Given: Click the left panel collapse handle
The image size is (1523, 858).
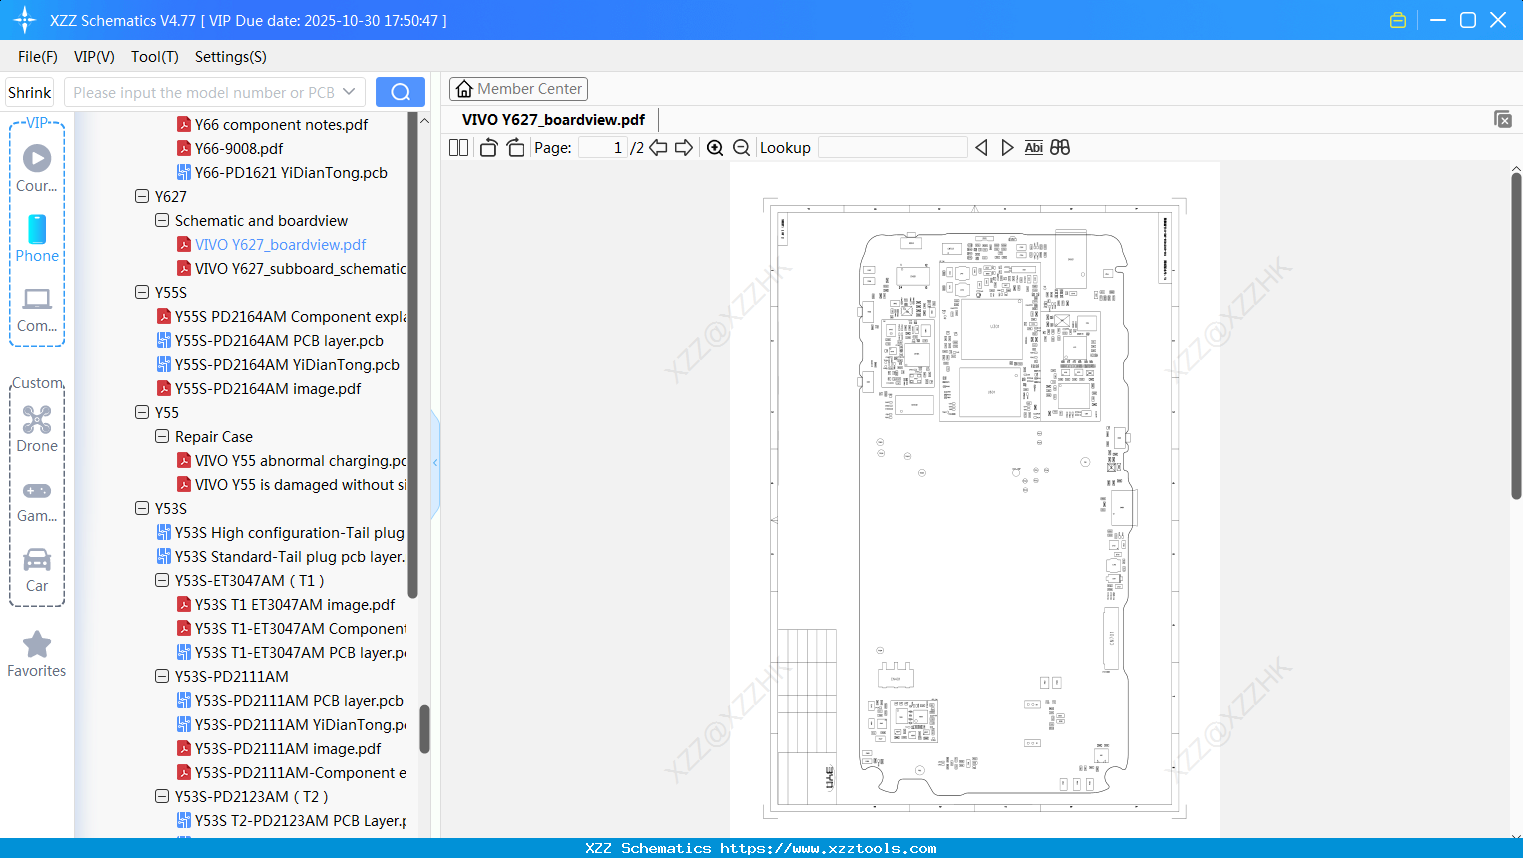Looking at the screenshot, I should pyautogui.click(x=435, y=463).
